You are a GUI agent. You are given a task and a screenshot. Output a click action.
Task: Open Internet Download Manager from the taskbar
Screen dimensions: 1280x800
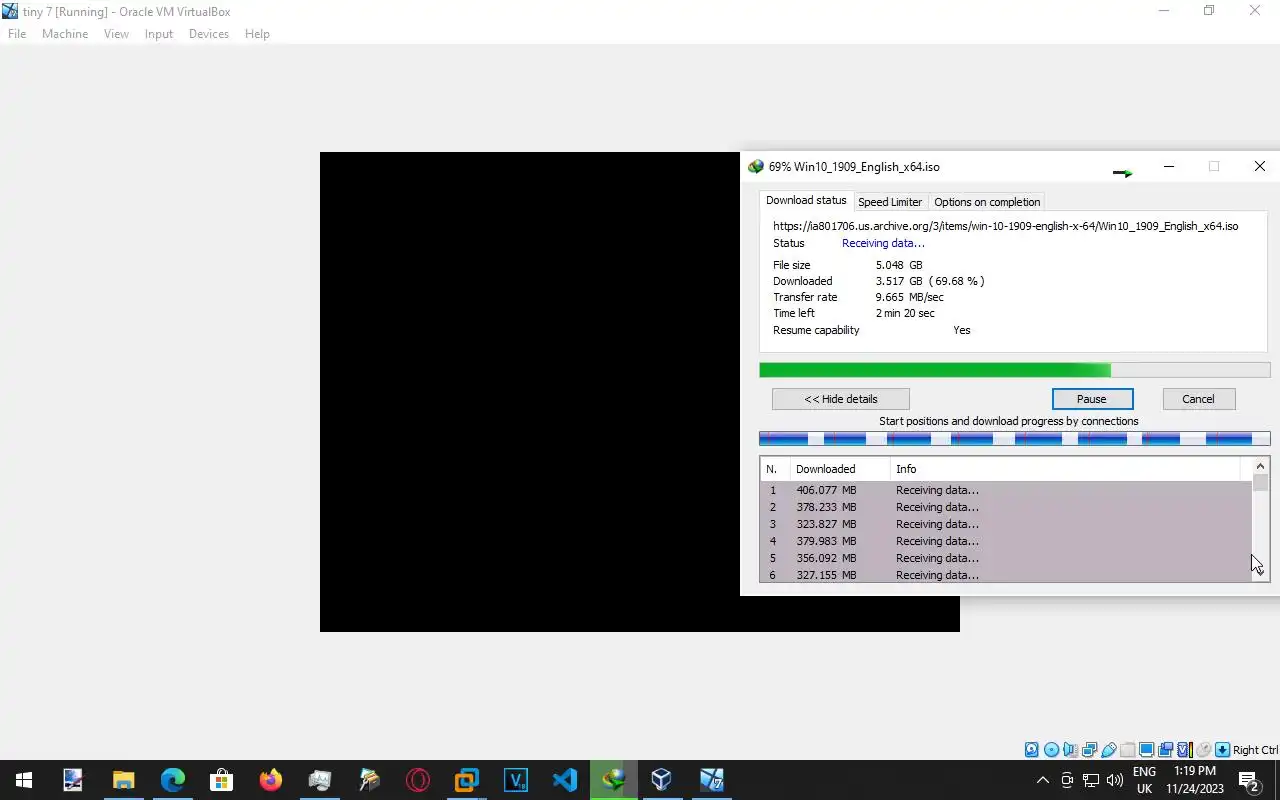[x=614, y=779]
